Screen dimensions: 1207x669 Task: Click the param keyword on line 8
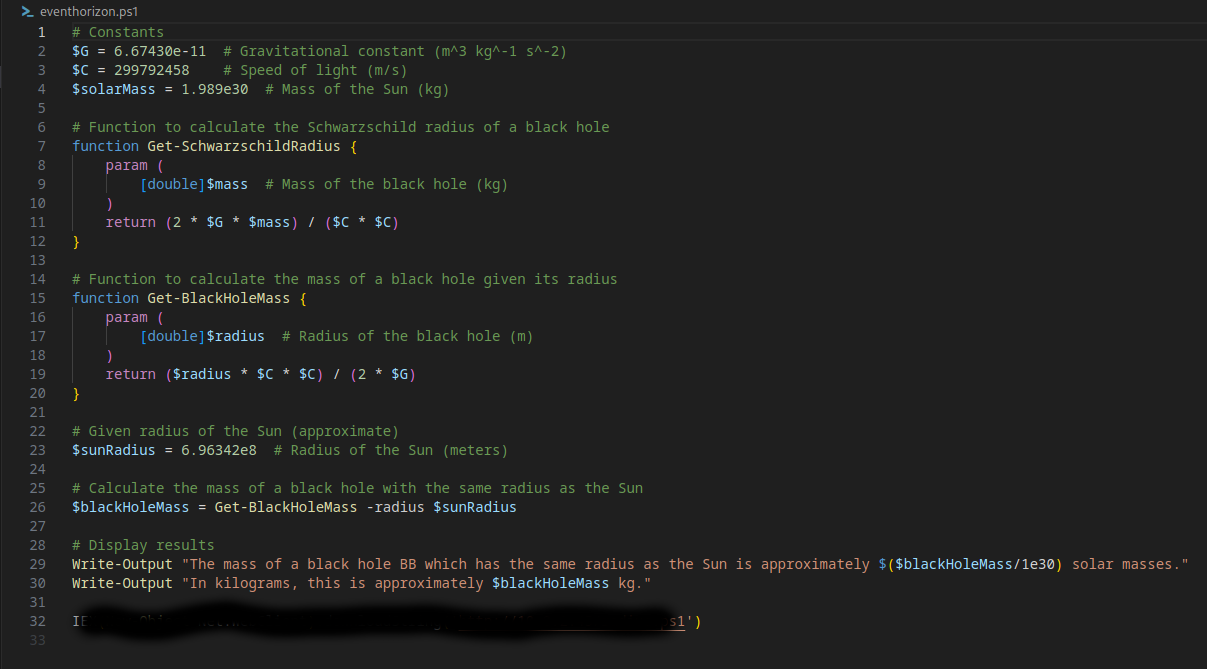pos(126,164)
